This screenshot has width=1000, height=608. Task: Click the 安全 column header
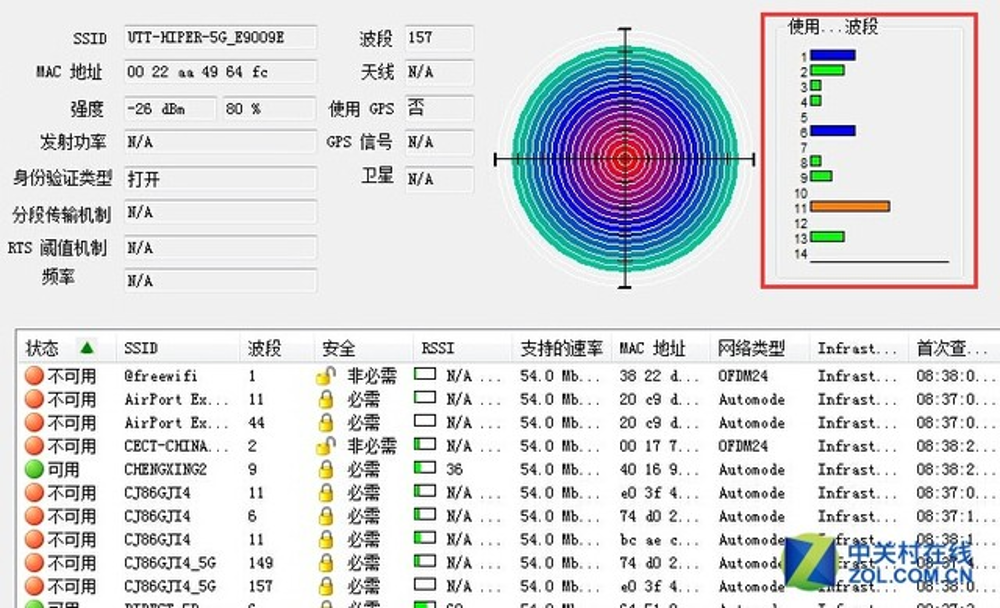pos(339,349)
